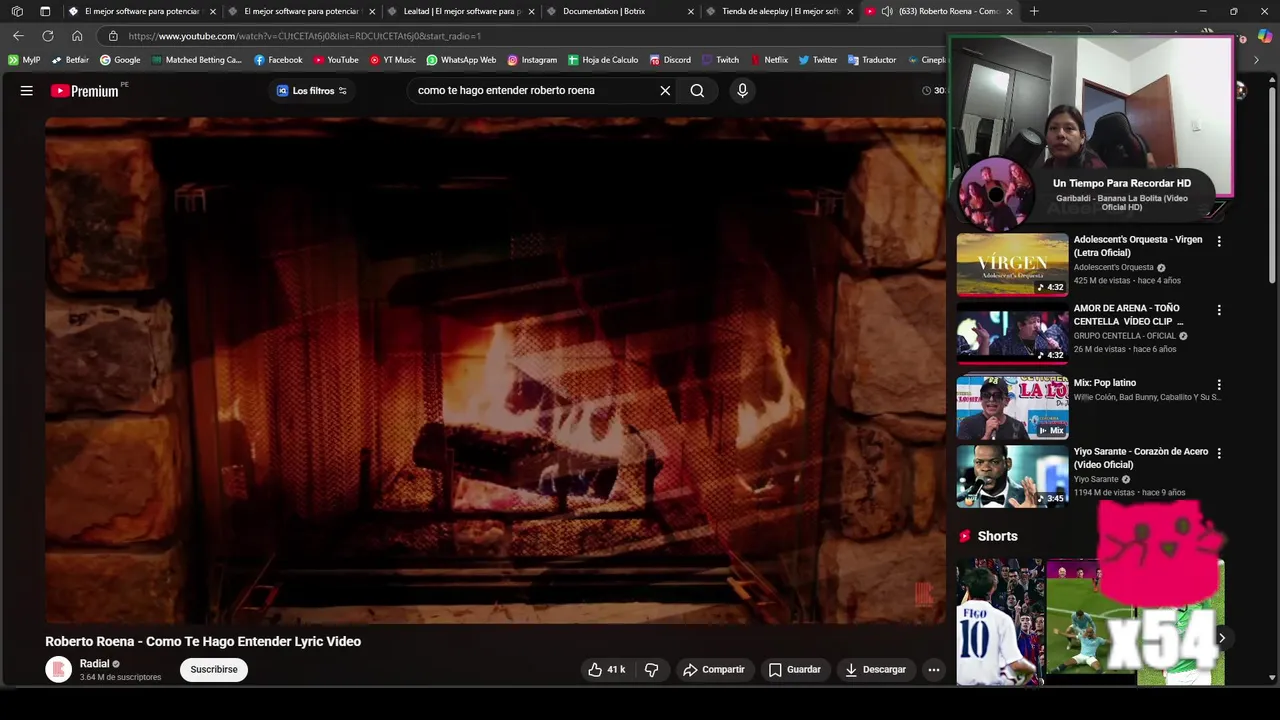This screenshot has height=720, width=1280.
Task: Expand the bookmarks bar overflow chevron
Action: (x=1256, y=60)
